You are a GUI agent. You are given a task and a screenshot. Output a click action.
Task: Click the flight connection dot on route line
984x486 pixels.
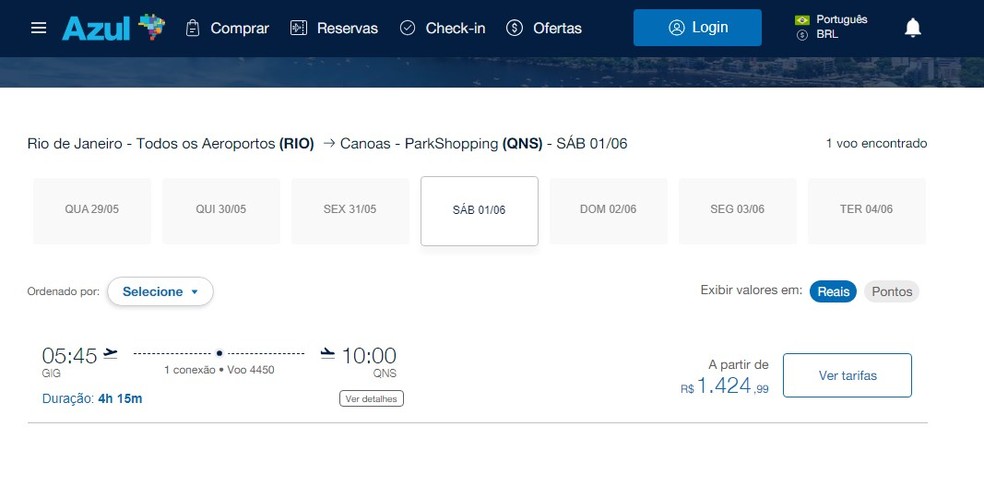219,353
